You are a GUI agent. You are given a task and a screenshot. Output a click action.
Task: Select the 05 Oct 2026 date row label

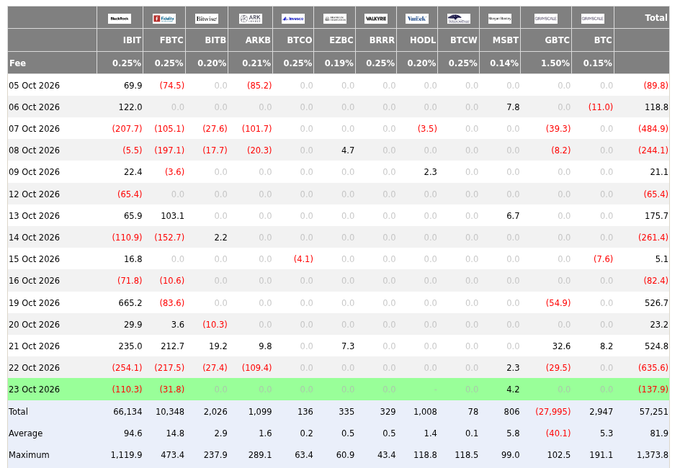click(34, 85)
